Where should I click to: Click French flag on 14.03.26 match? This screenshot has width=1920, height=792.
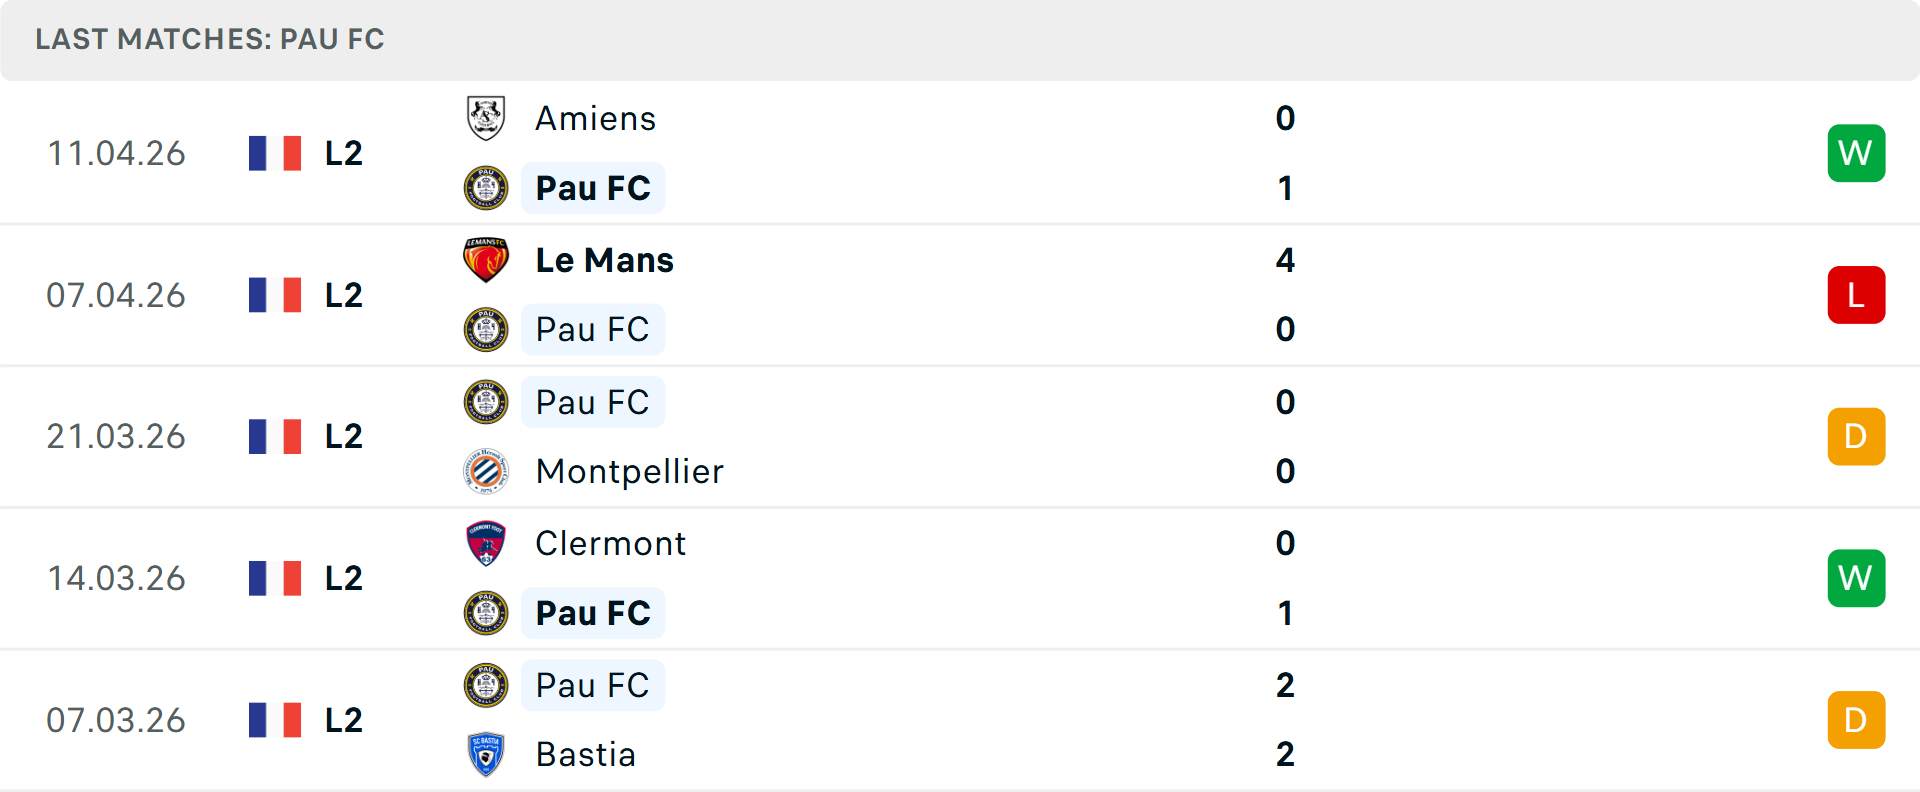pos(275,578)
